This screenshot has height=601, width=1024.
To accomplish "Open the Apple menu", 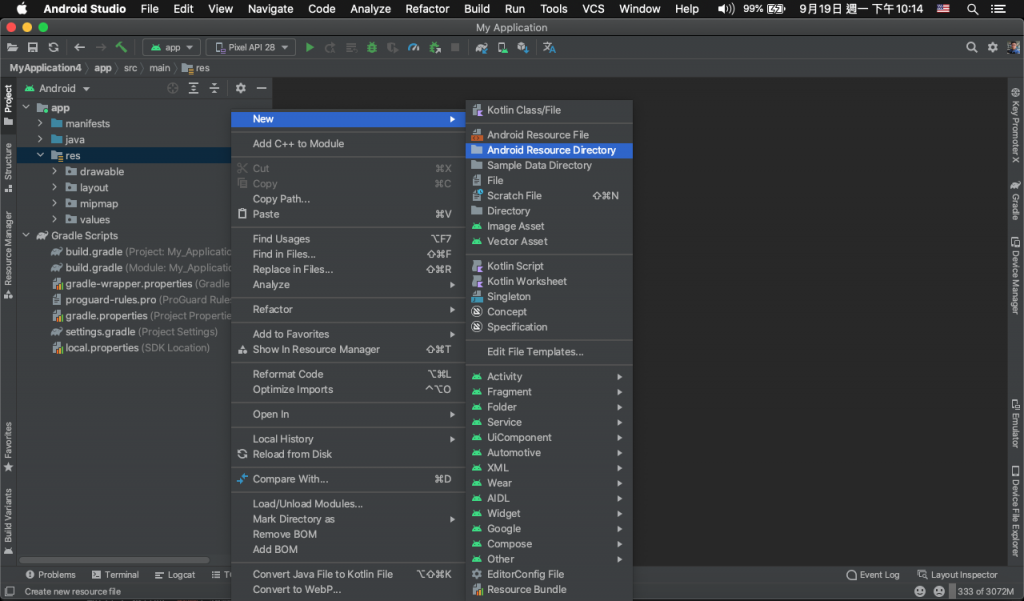I will [x=22, y=9].
